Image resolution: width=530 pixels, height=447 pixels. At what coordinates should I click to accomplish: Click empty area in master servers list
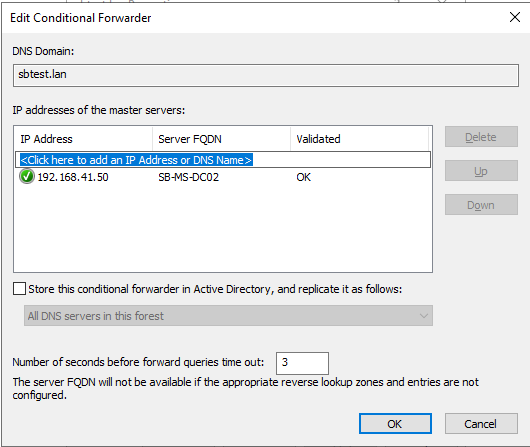click(x=223, y=228)
